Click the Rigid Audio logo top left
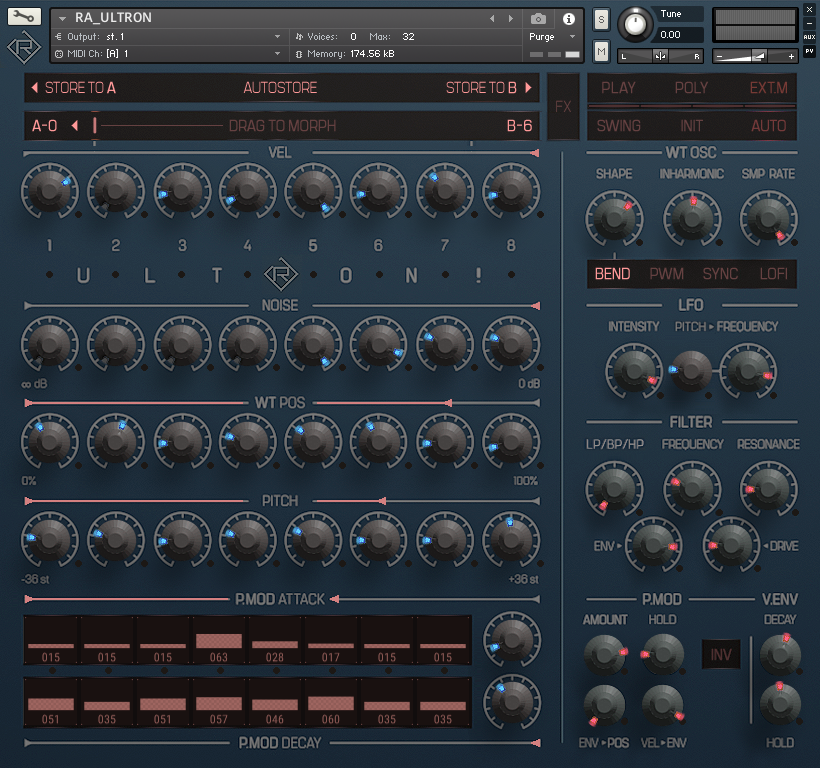 pyautogui.click(x=24, y=48)
